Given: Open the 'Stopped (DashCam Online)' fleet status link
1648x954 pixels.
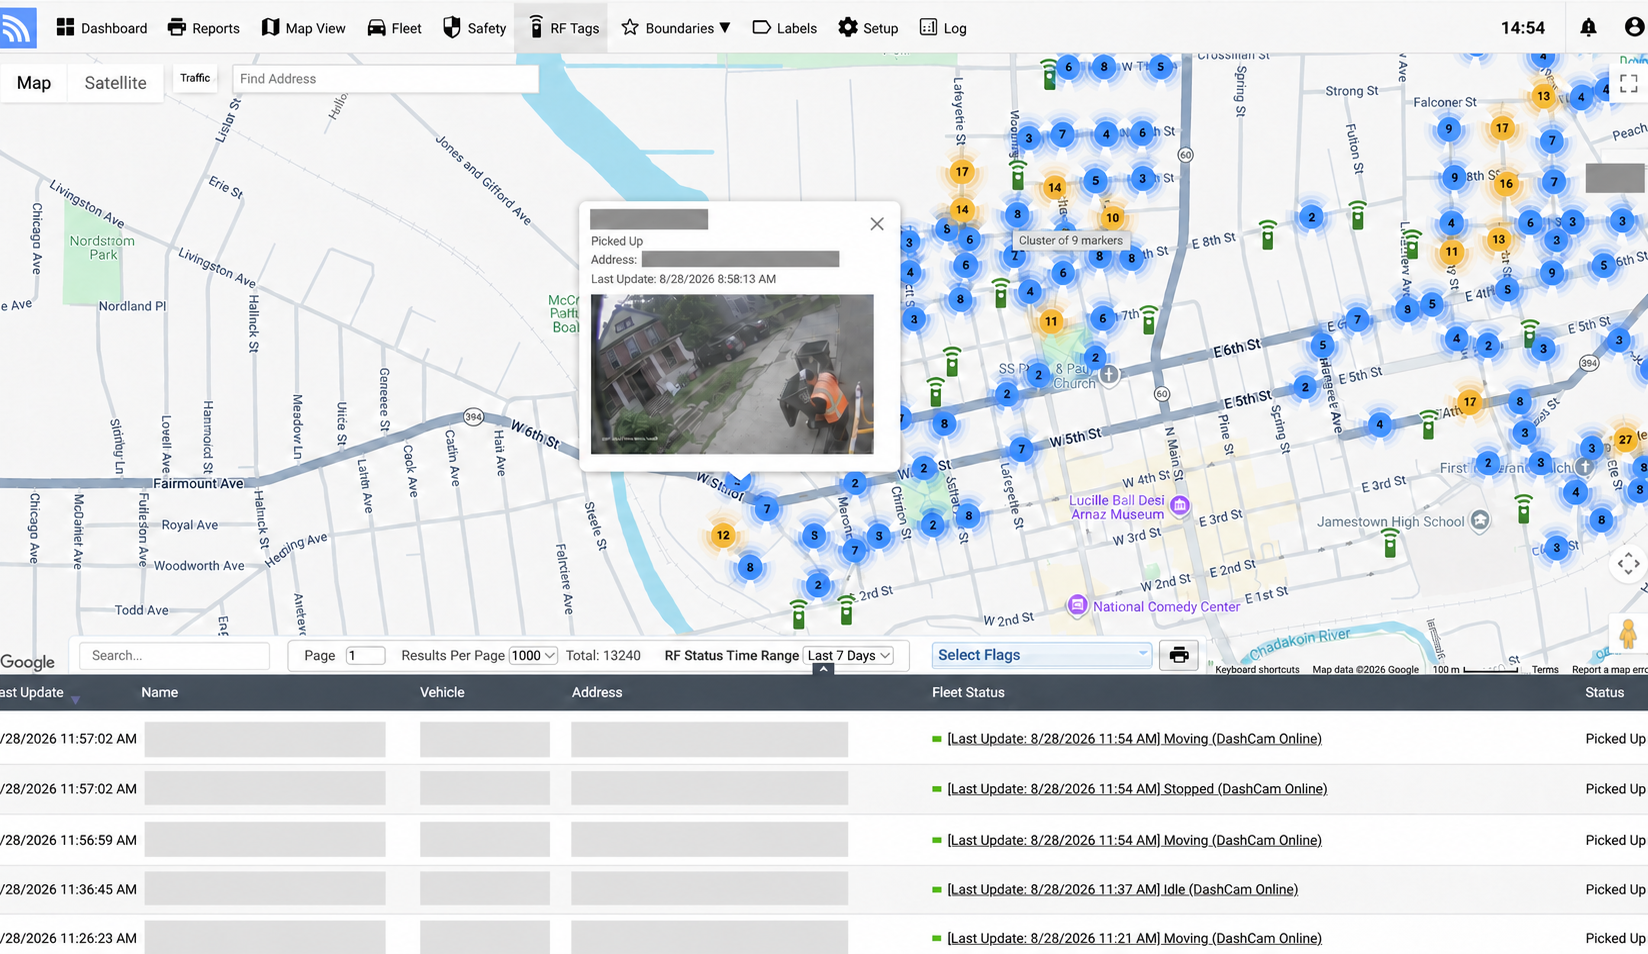Looking at the screenshot, I should point(1137,789).
